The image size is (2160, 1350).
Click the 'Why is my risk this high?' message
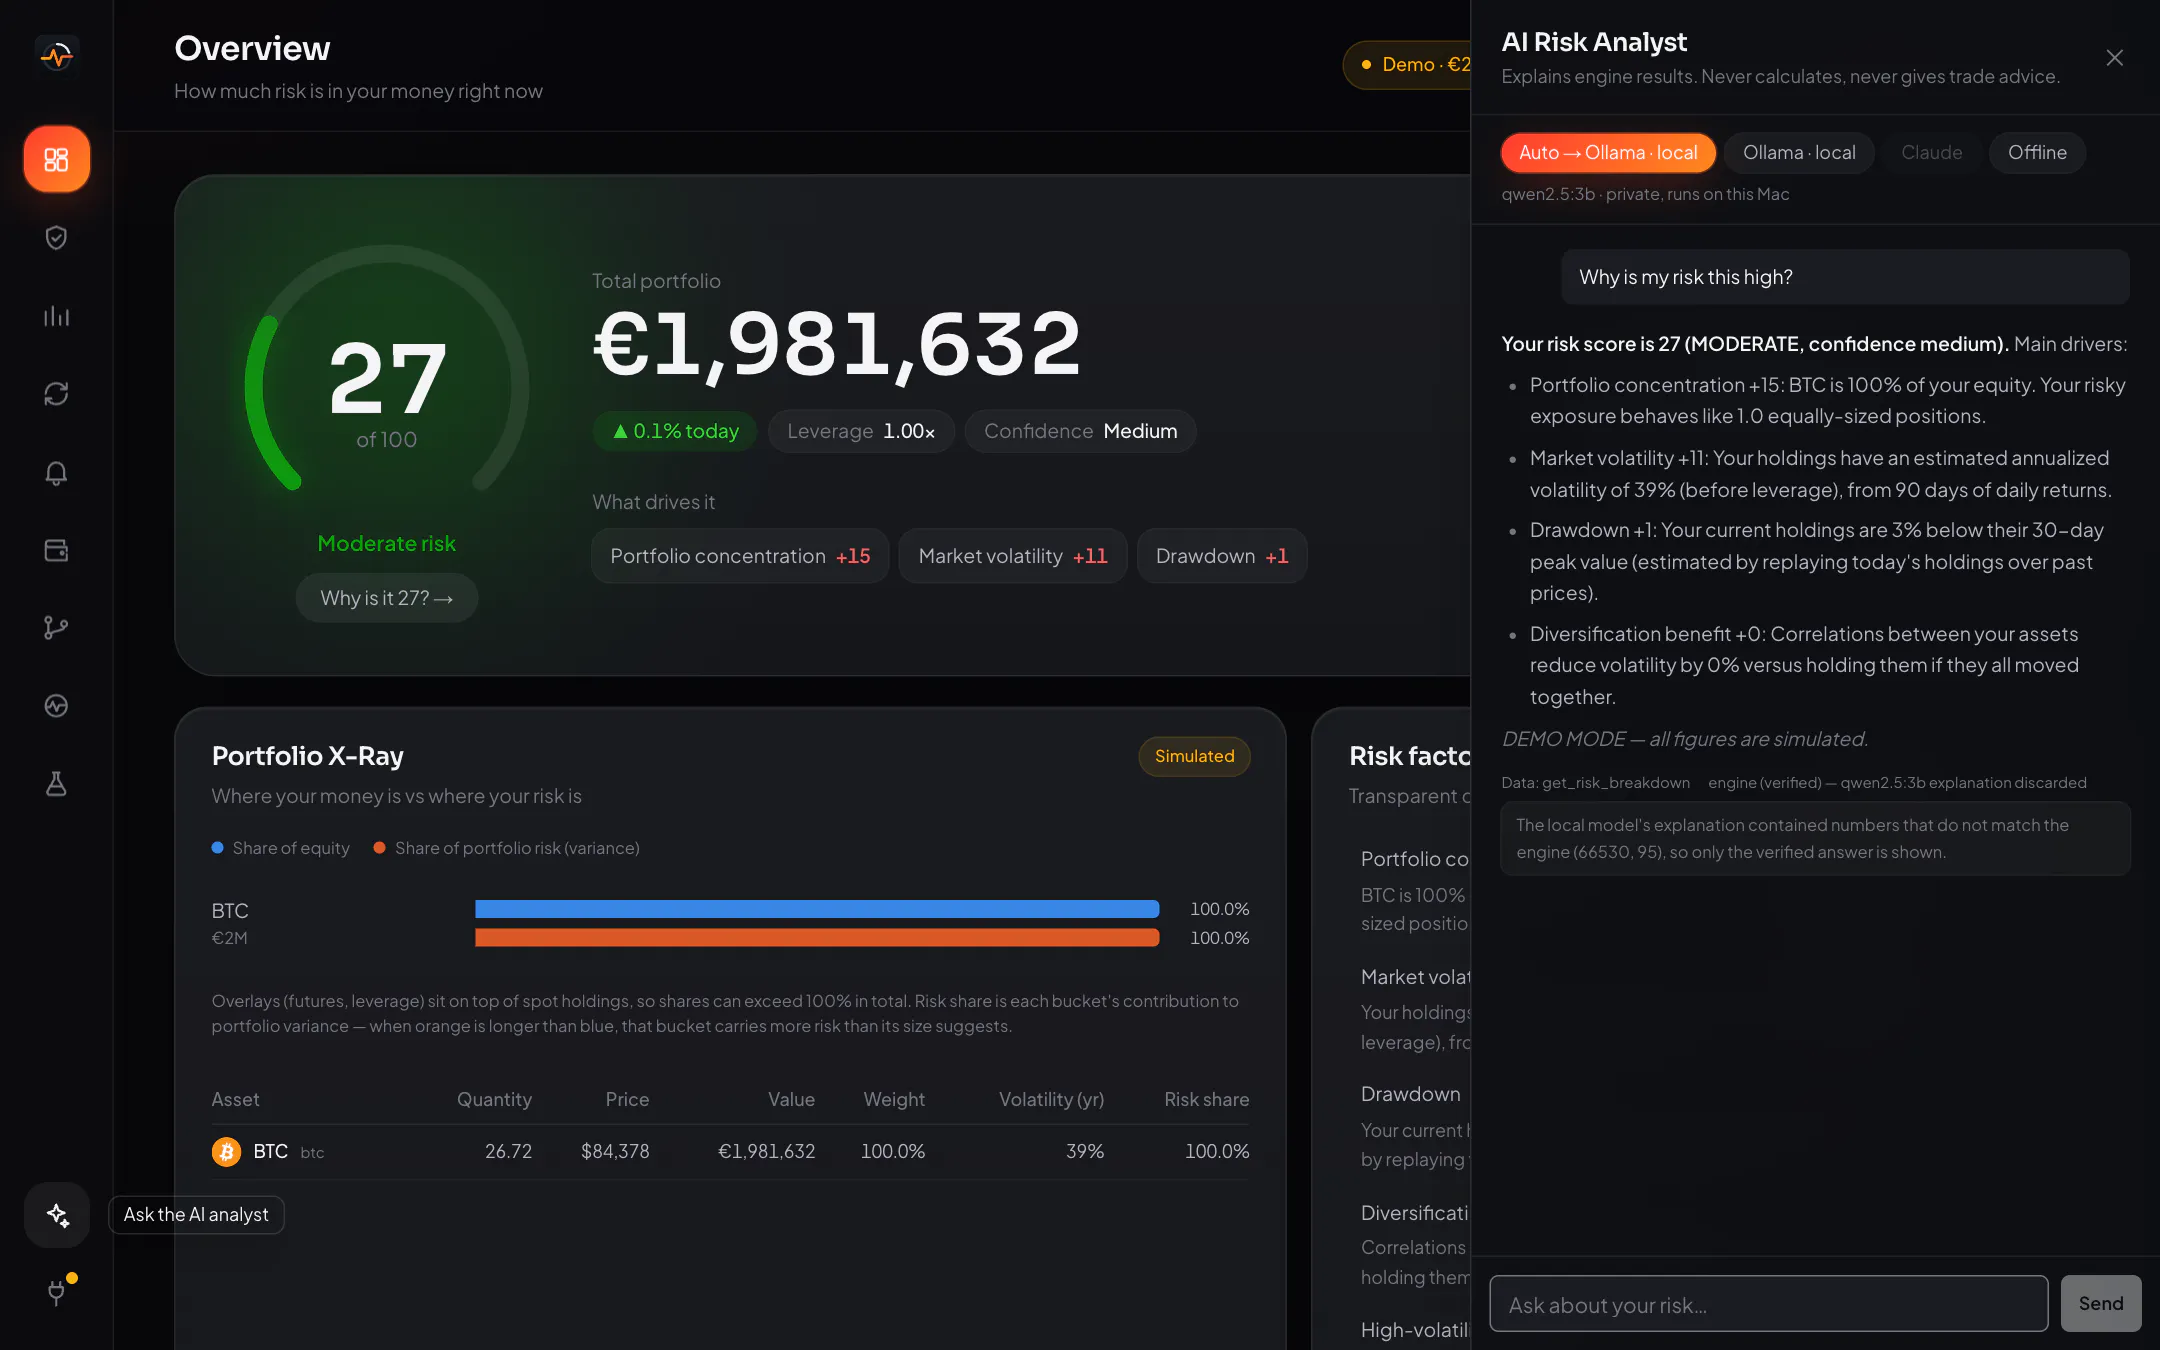pos(1845,277)
